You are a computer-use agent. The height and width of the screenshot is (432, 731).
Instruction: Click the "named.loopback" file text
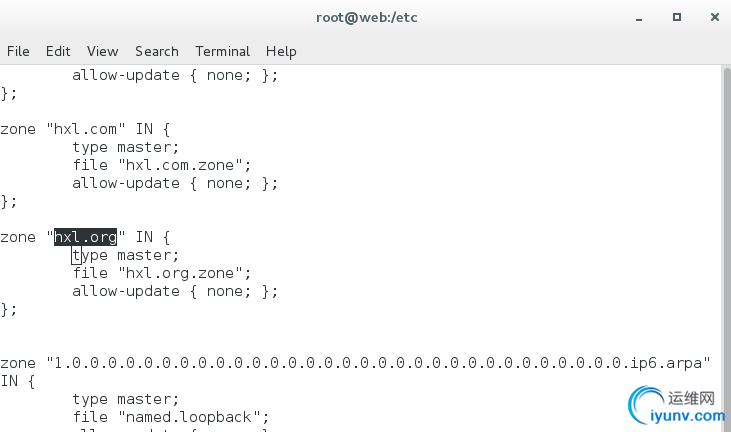[189, 417]
